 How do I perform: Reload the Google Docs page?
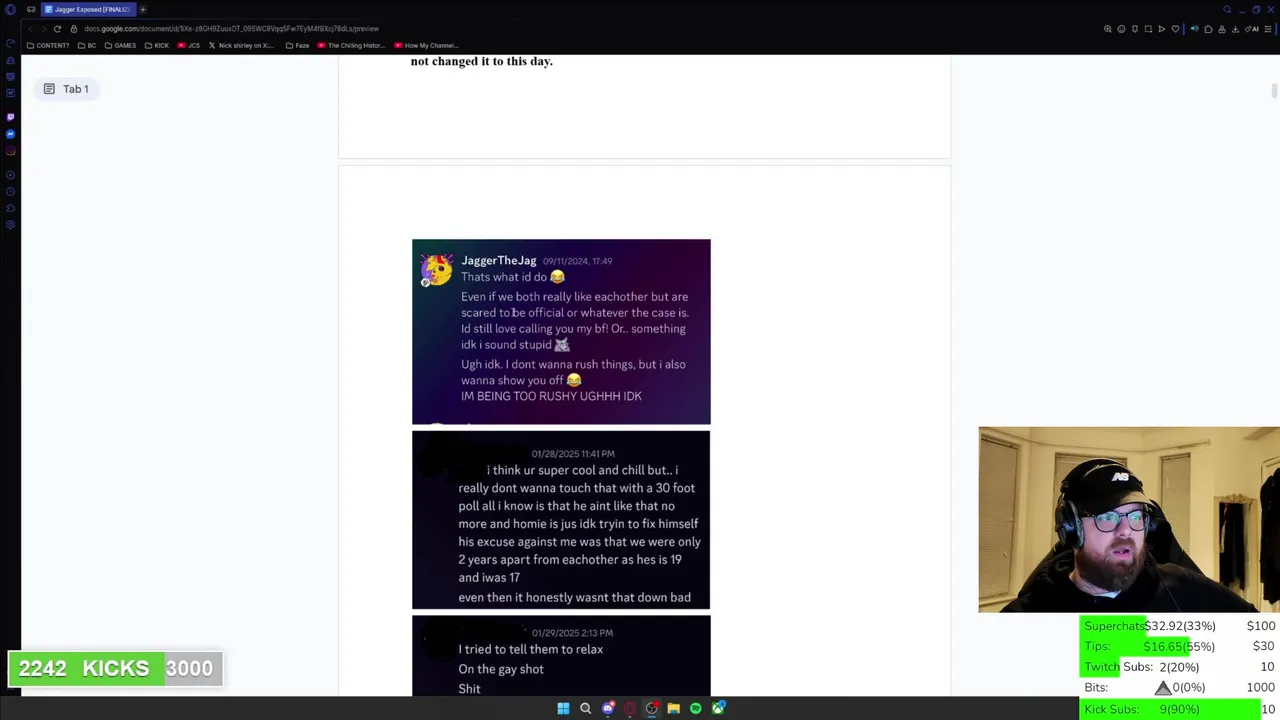point(57,29)
